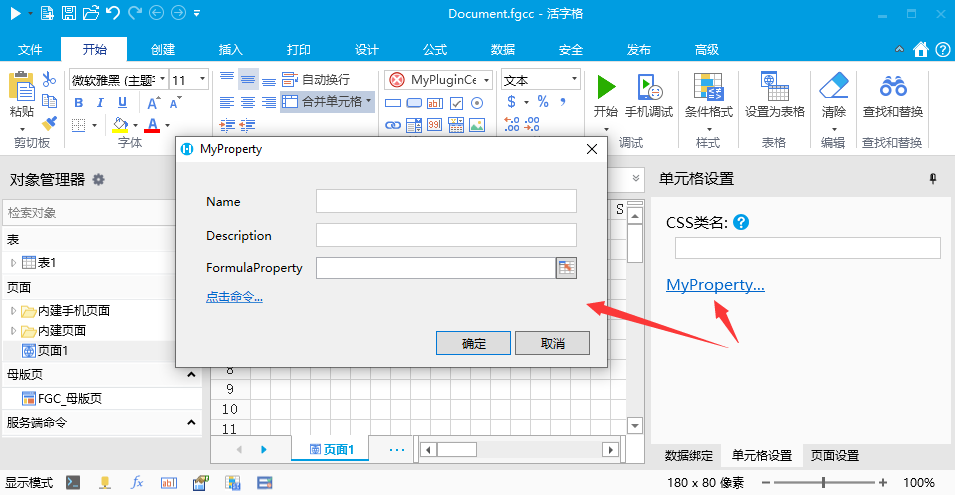Expand the 内建手机页面 folder
The image size is (955, 495).
[x=13, y=311]
